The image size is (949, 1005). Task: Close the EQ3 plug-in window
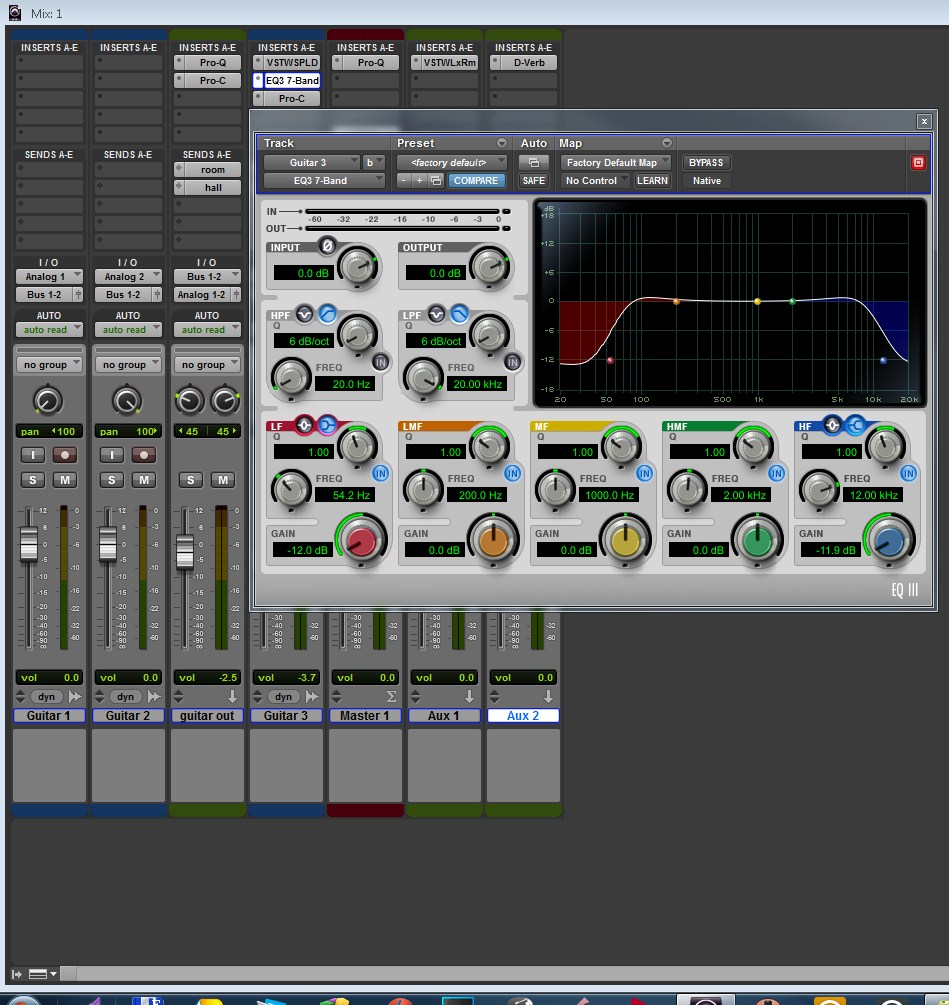pyautogui.click(x=924, y=121)
